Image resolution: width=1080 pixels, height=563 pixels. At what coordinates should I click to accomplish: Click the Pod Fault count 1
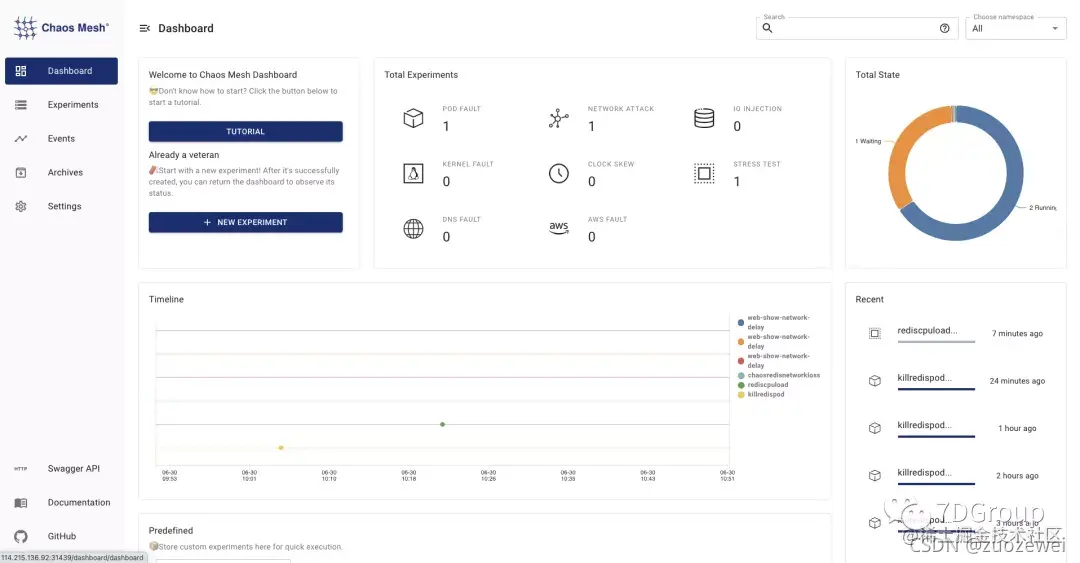pyautogui.click(x=446, y=126)
